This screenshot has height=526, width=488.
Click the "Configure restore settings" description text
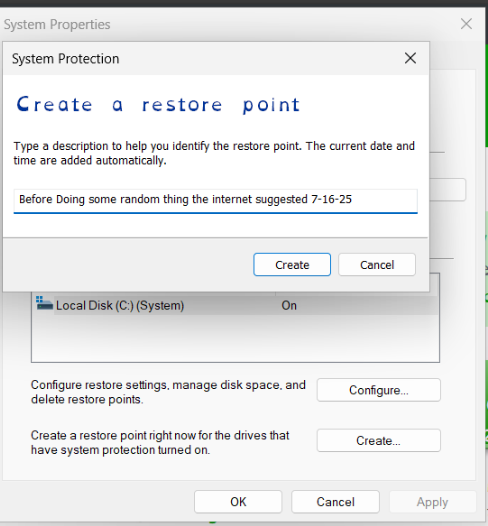click(168, 392)
